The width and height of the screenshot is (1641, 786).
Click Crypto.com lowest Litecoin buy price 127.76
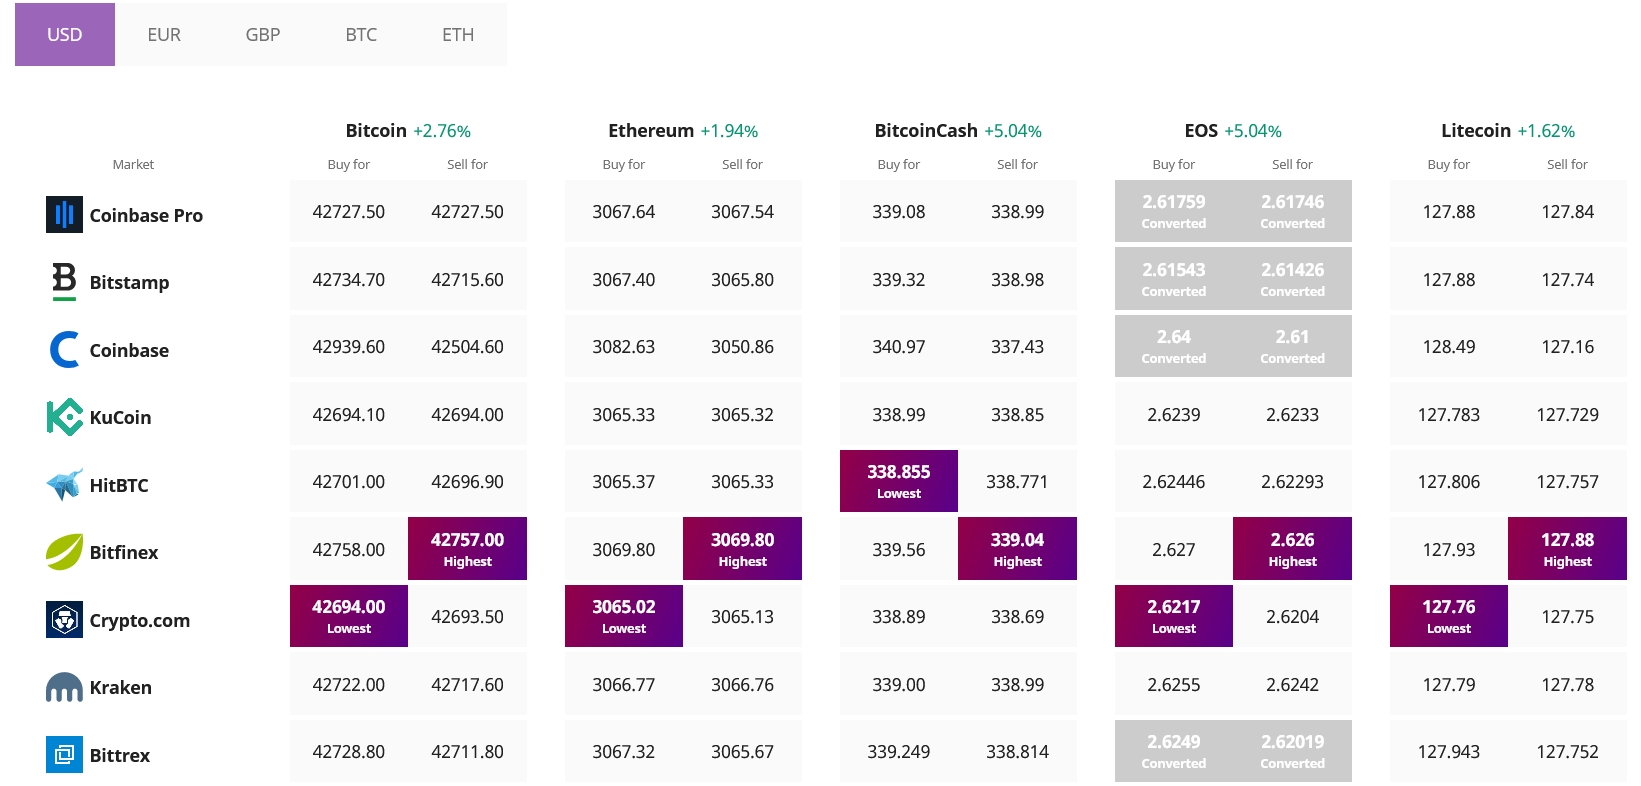(x=1449, y=616)
